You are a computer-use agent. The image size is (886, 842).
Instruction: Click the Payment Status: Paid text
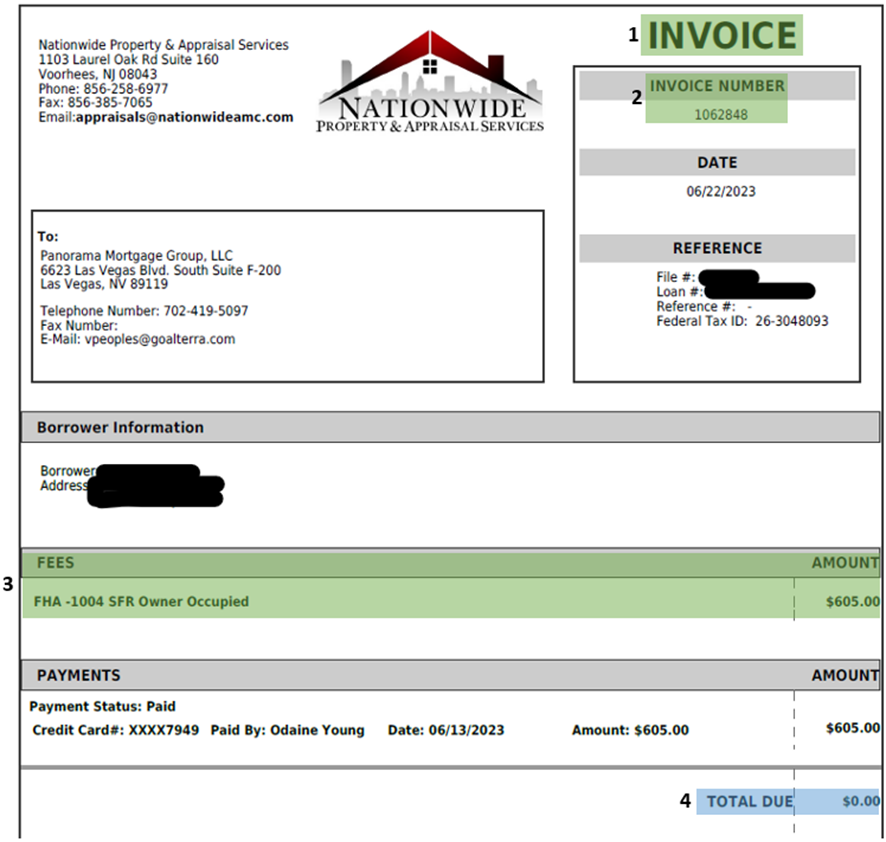(x=104, y=706)
